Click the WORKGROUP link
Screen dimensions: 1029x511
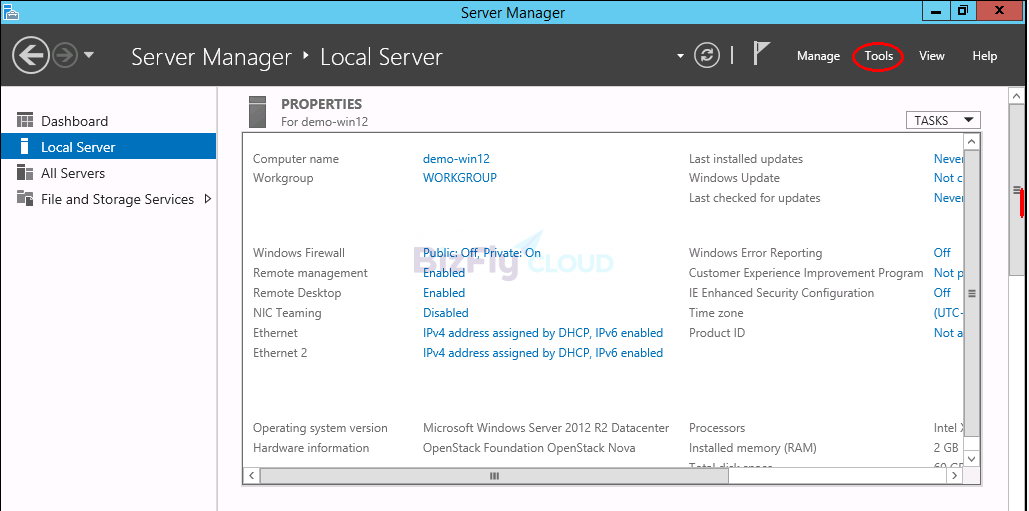(459, 178)
